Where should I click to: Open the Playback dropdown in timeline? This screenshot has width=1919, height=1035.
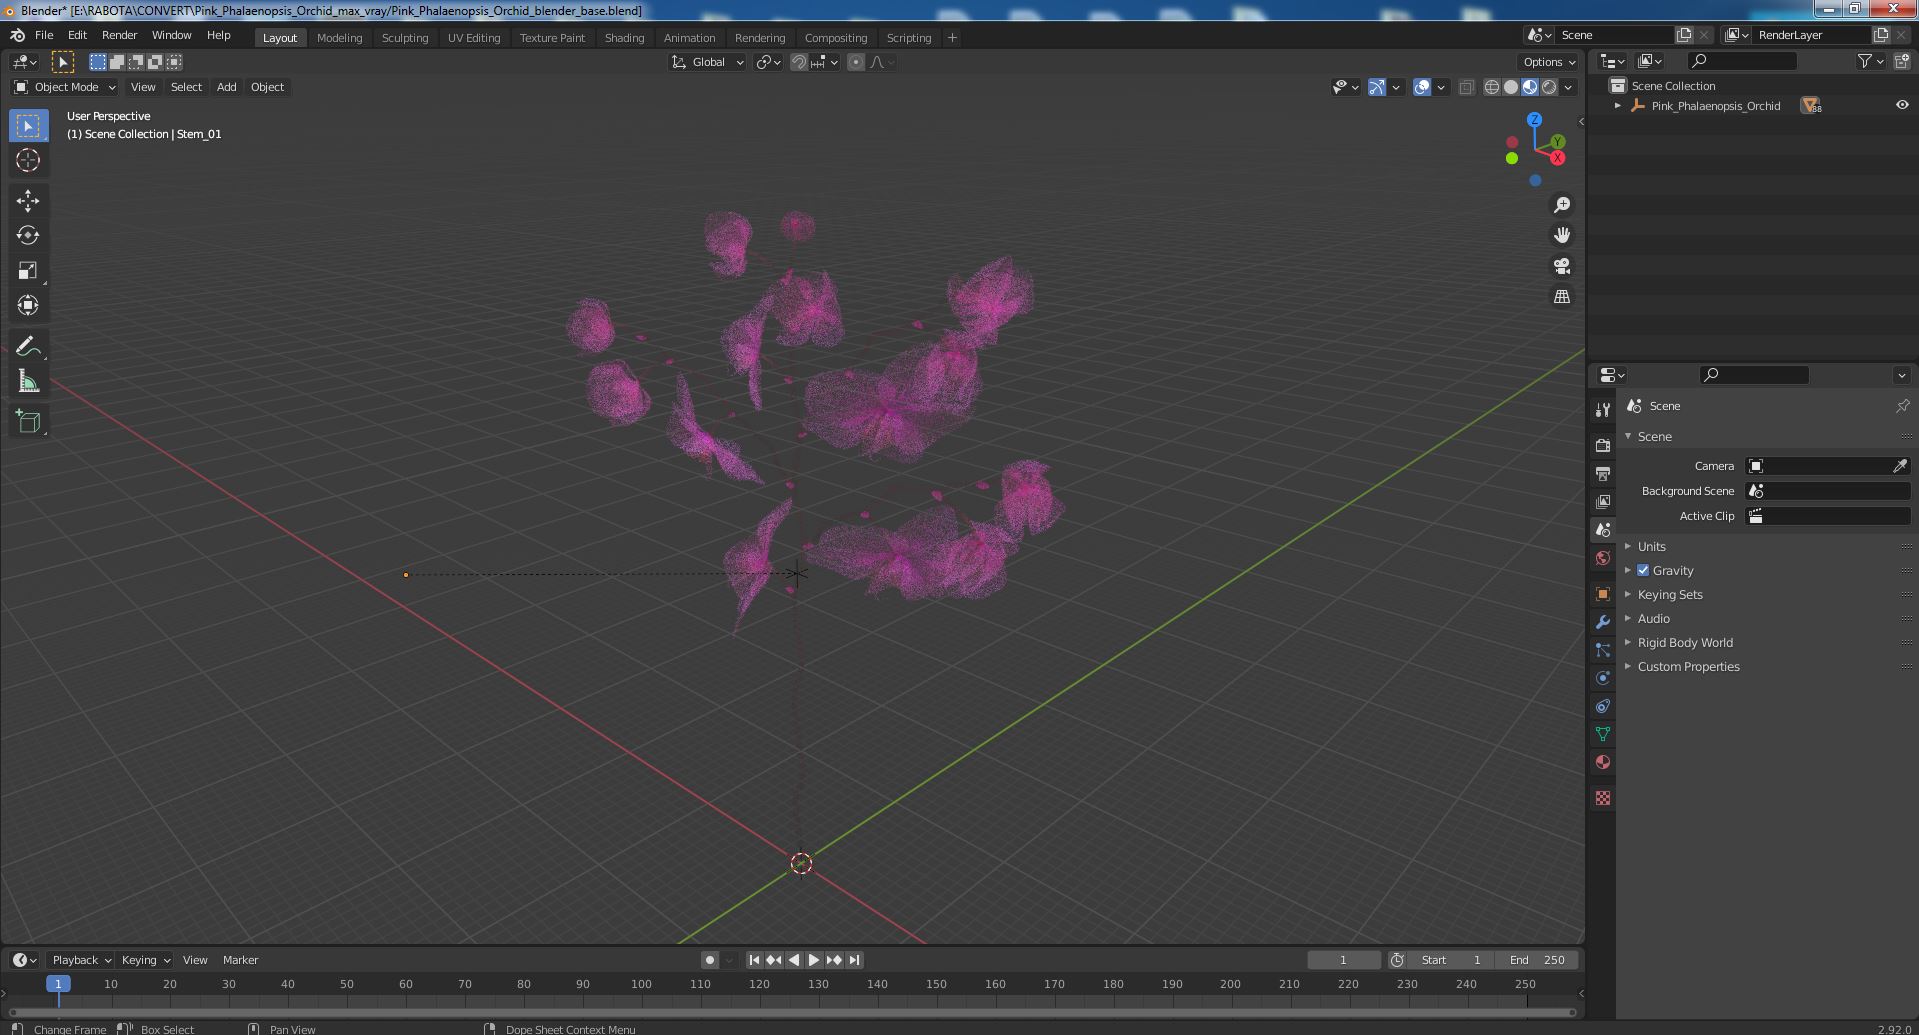click(x=81, y=960)
